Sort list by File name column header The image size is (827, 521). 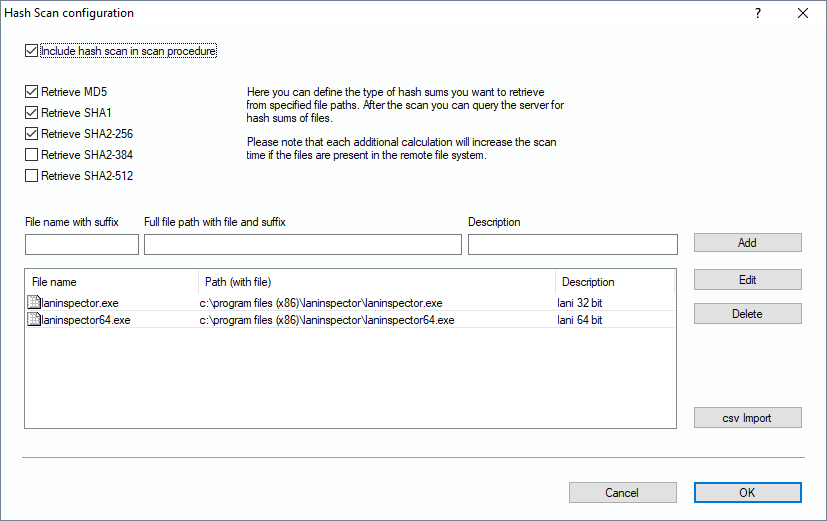pyautogui.click(x=110, y=282)
